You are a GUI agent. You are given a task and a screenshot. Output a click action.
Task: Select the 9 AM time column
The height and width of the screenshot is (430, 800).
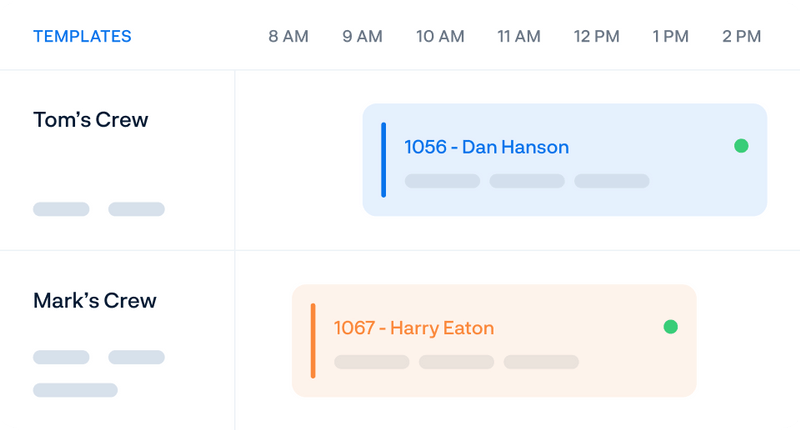point(362,37)
